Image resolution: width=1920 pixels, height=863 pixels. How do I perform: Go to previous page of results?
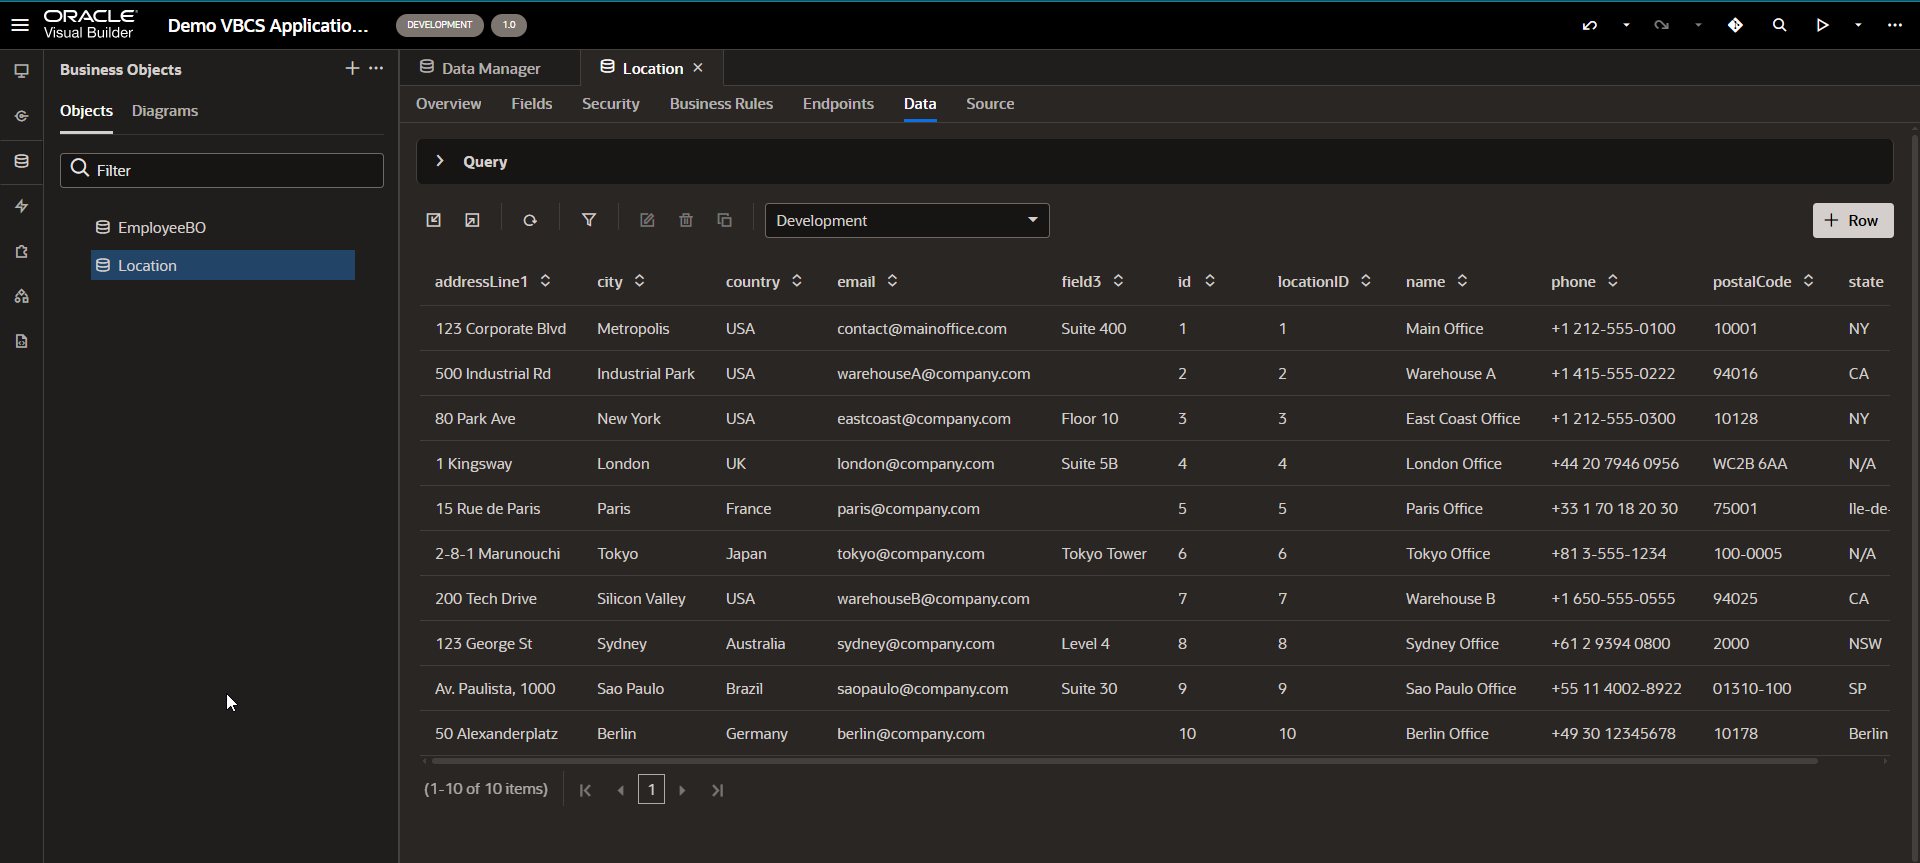(x=621, y=790)
